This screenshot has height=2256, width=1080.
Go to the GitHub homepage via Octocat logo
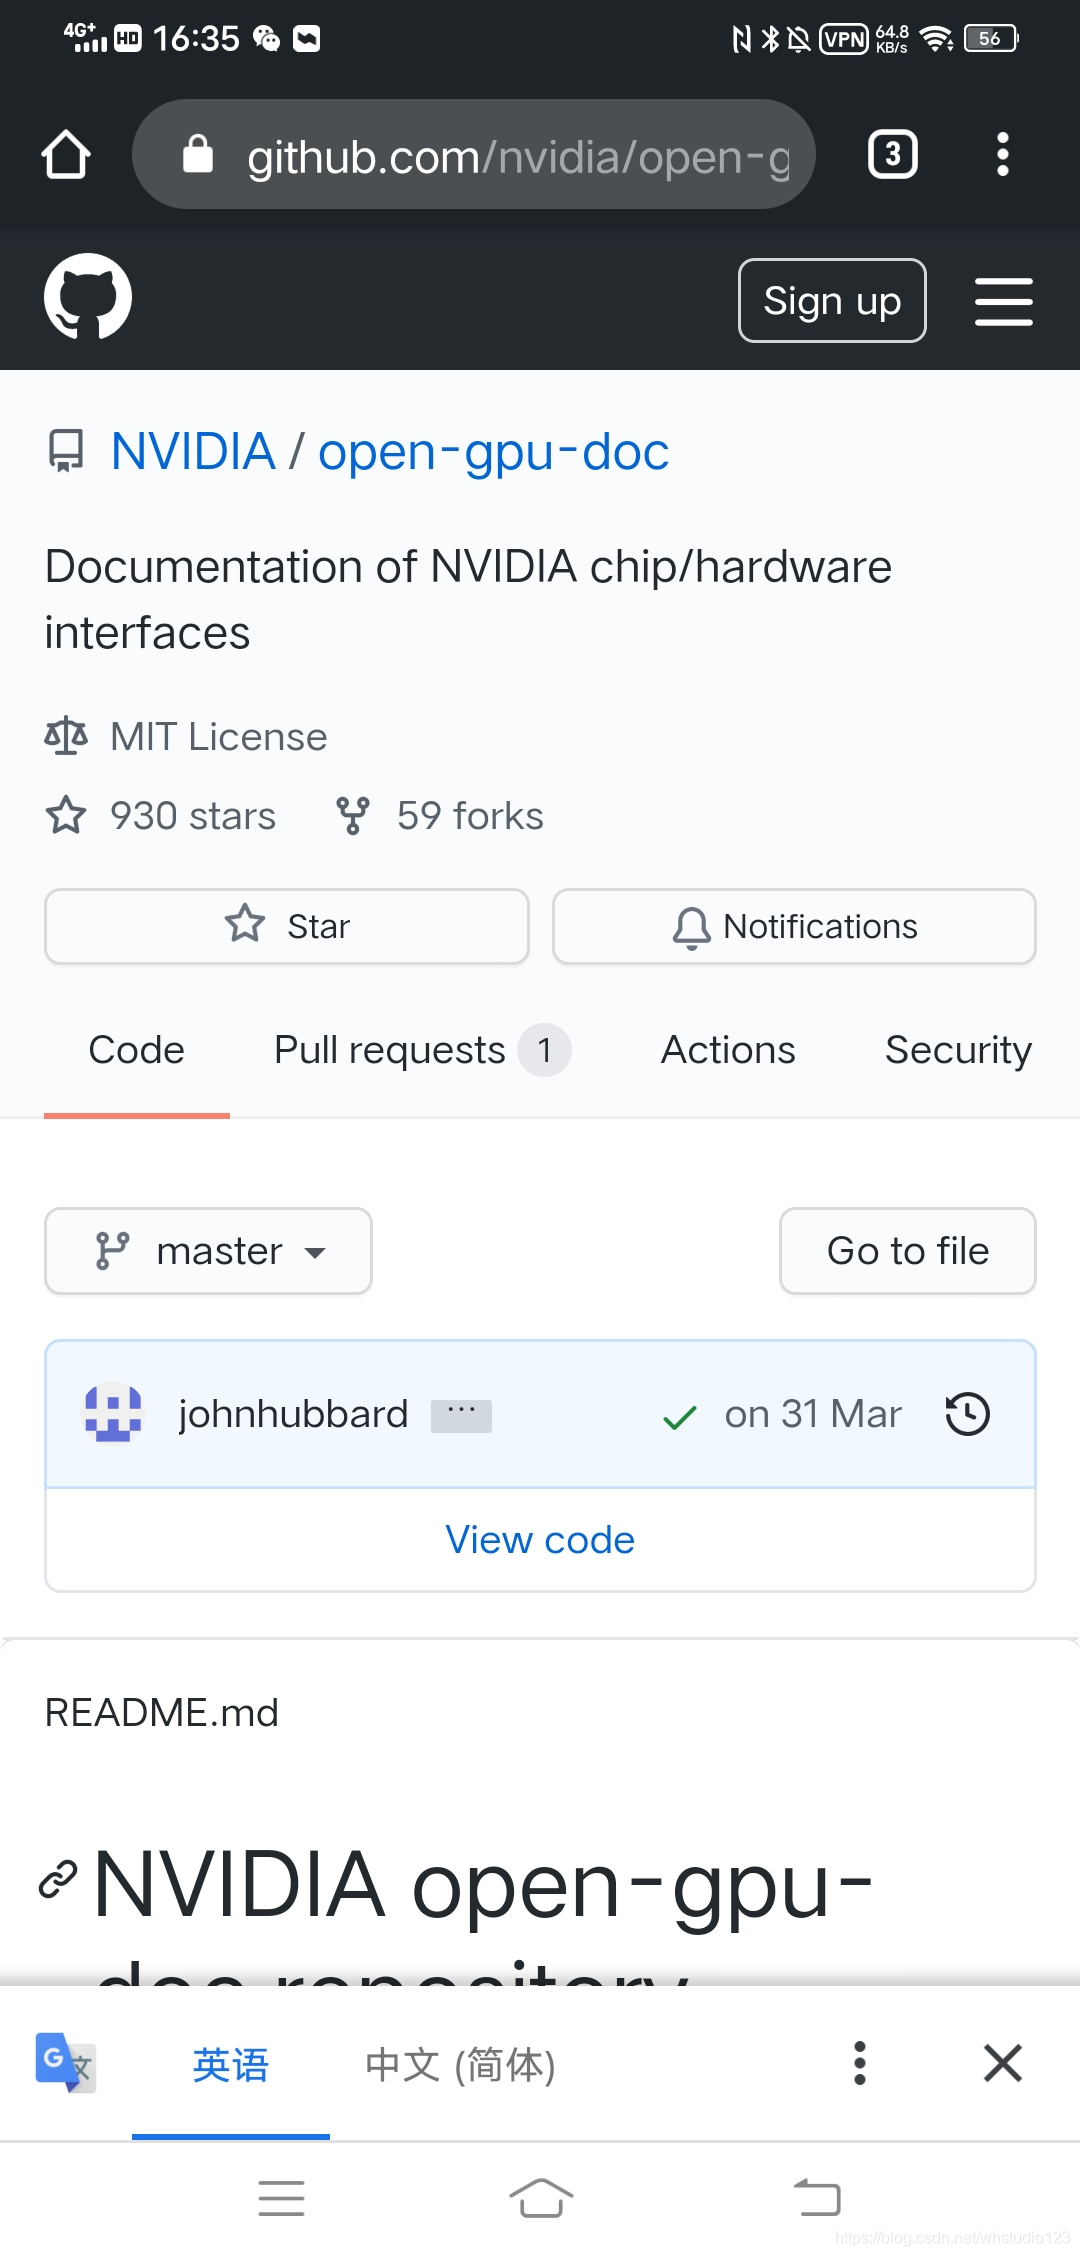click(88, 297)
